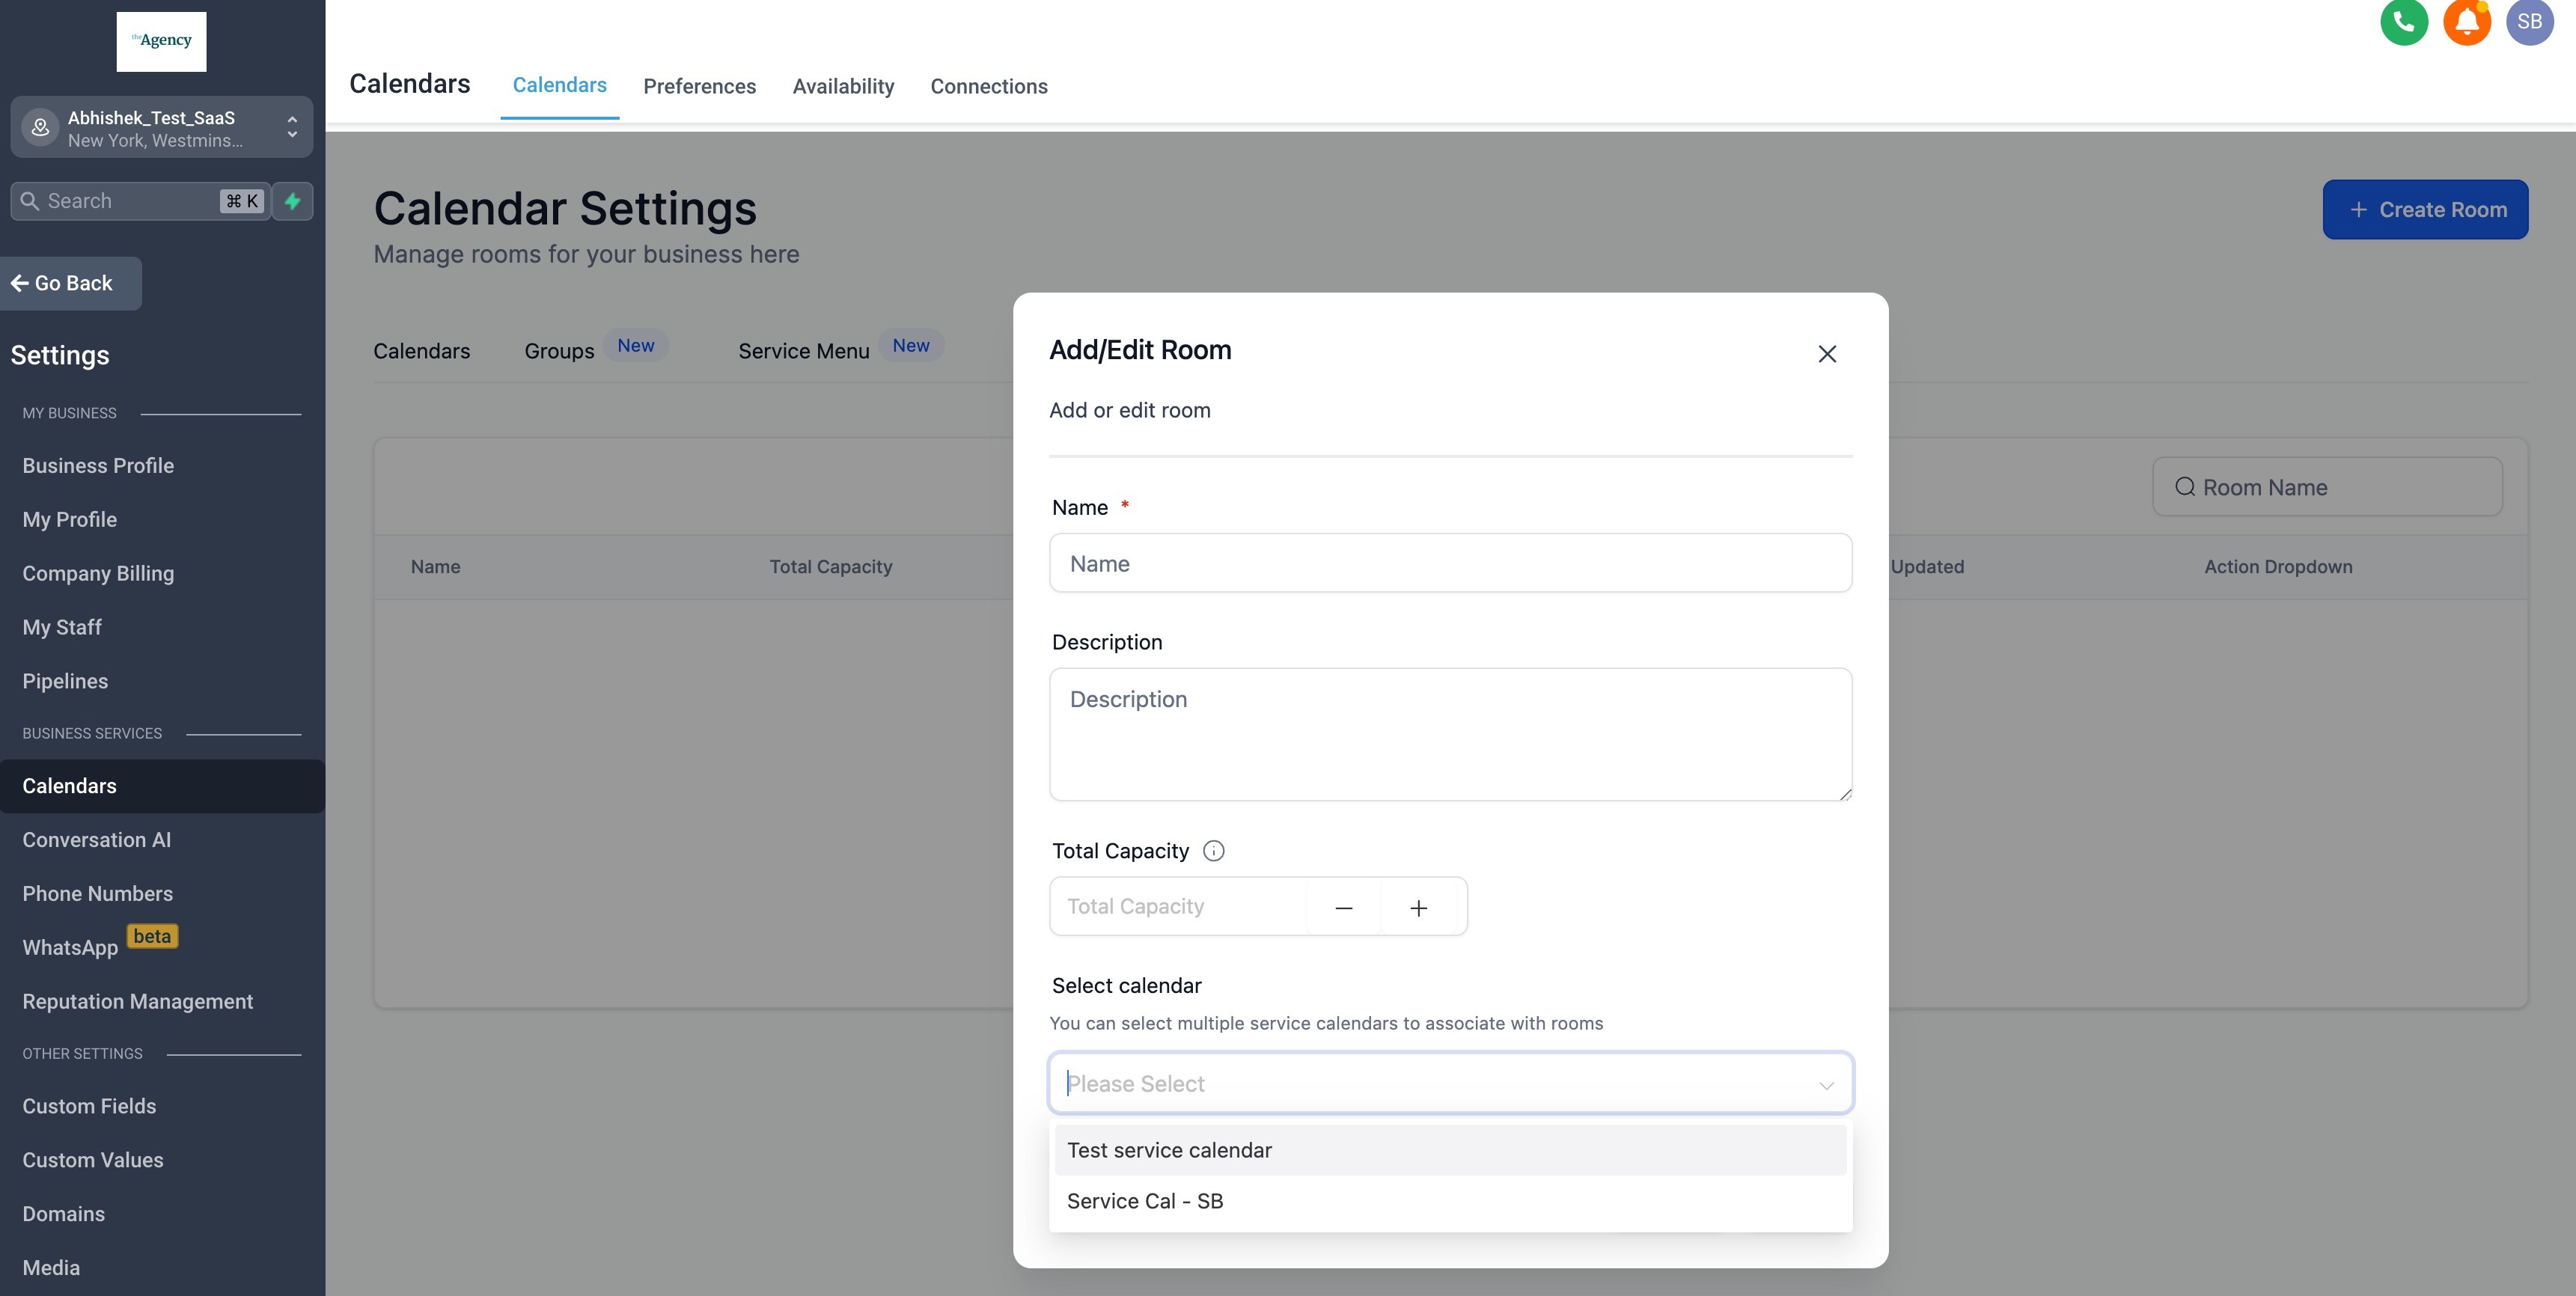Click the Total Capacity info icon

click(1213, 851)
